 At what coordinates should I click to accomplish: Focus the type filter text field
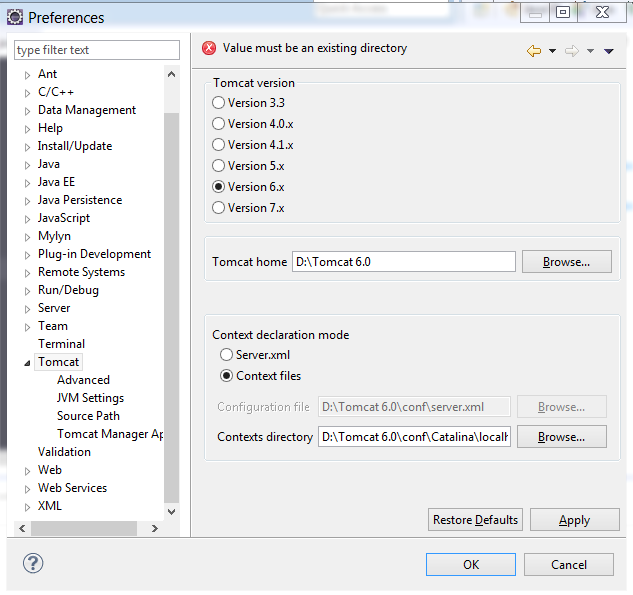[97, 50]
